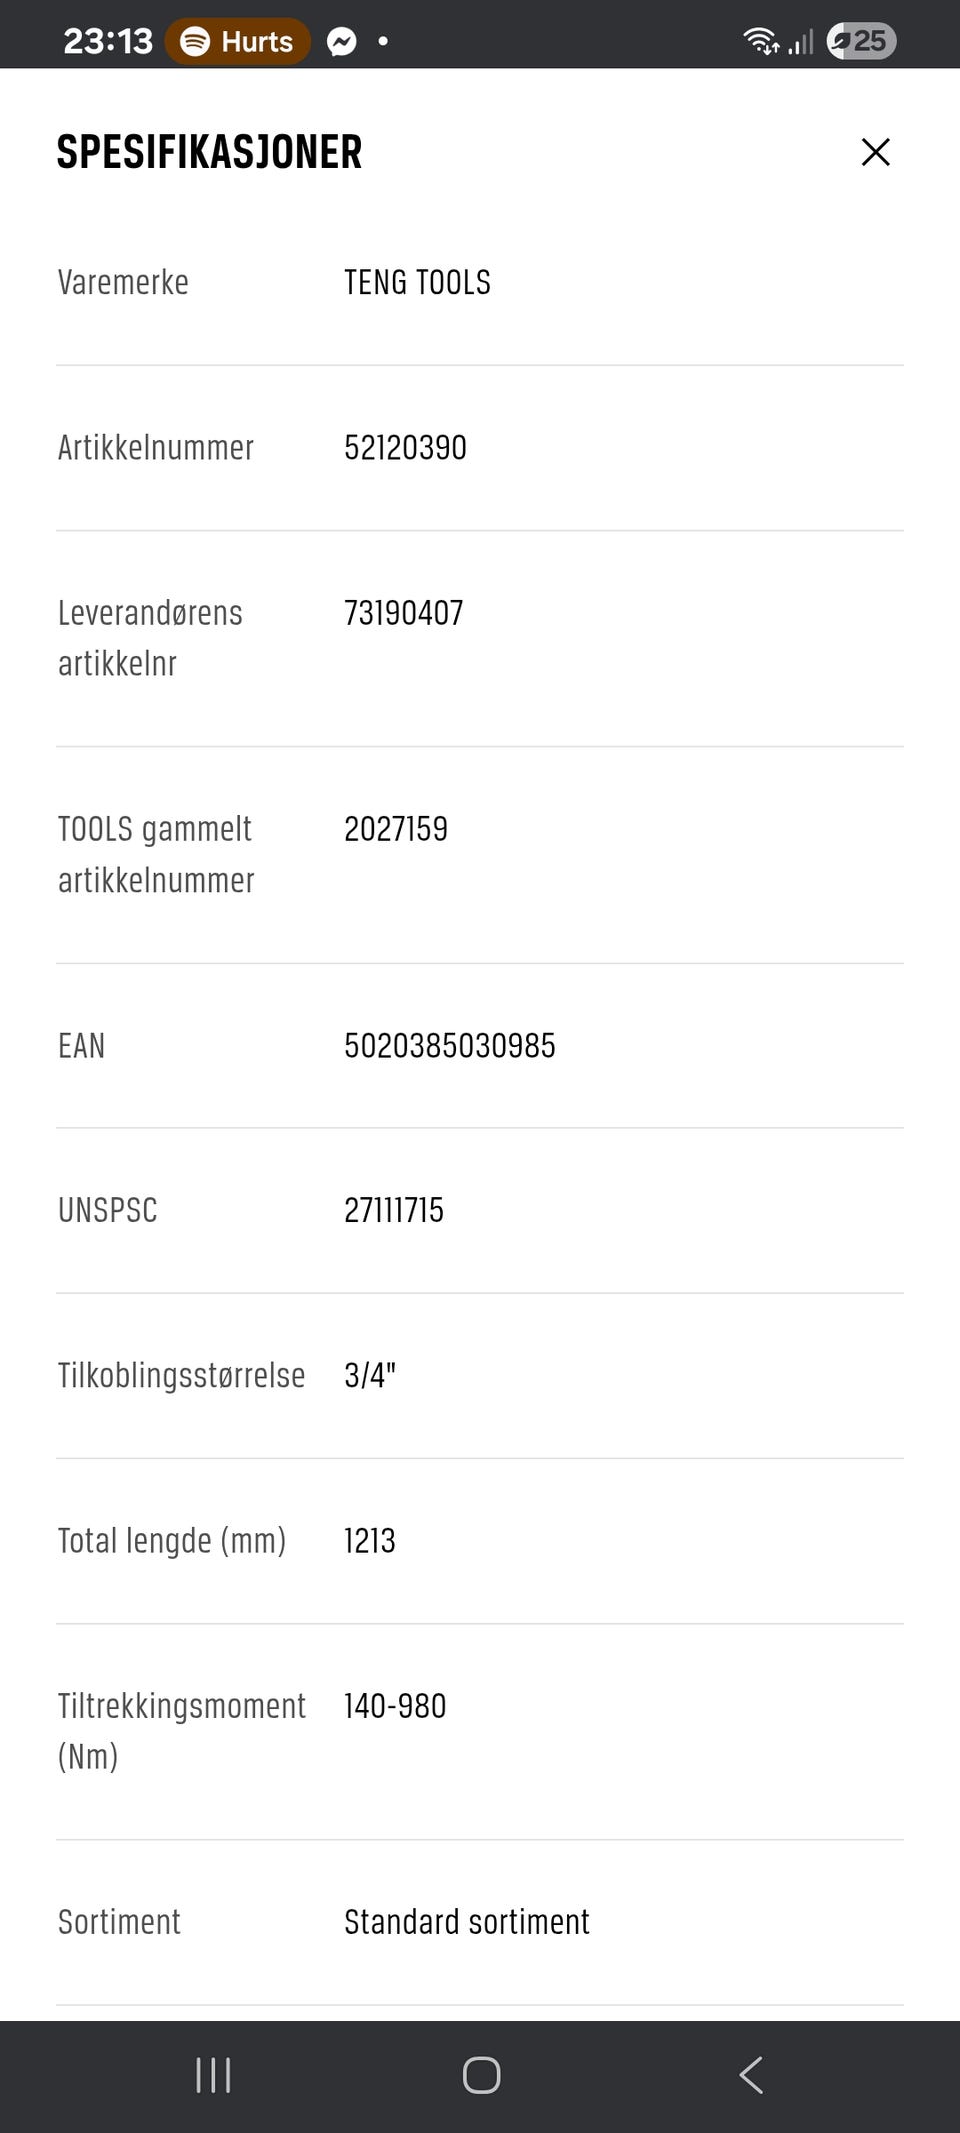The height and width of the screenshot is (2133, 960).
Task: Open recent apps navigation button
Action: tap(213, 2075)
